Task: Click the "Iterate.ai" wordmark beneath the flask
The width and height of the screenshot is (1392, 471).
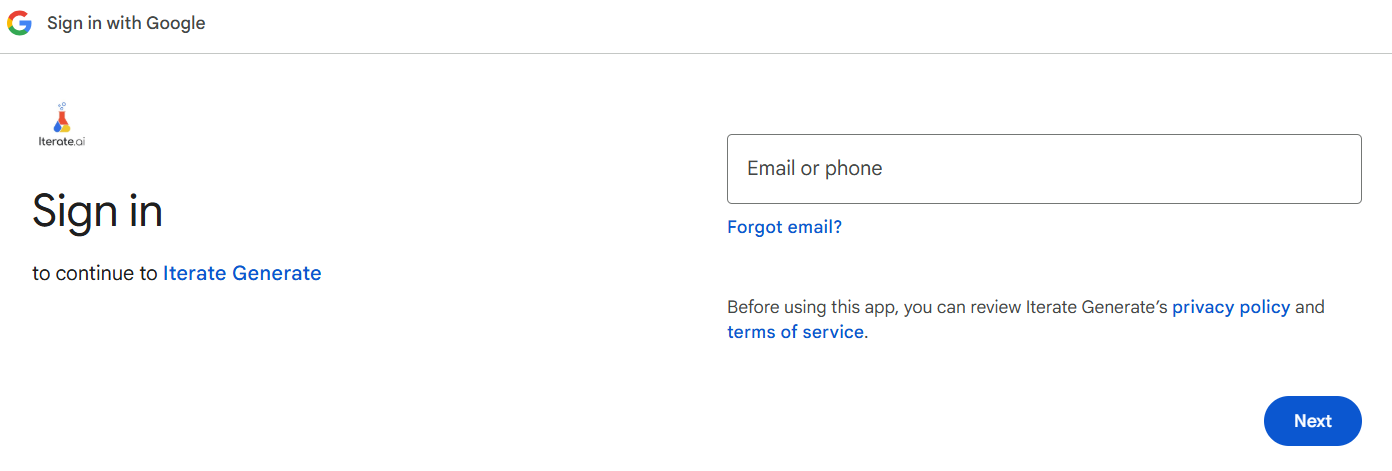Action: (62, 142)
